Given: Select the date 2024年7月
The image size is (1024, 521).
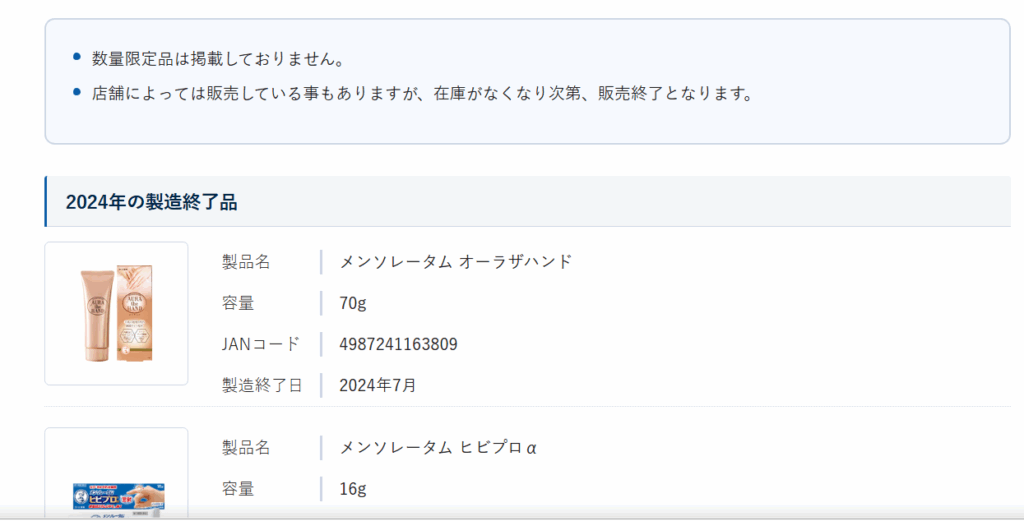Looking at the screenshot, I should tap(377, 385).
